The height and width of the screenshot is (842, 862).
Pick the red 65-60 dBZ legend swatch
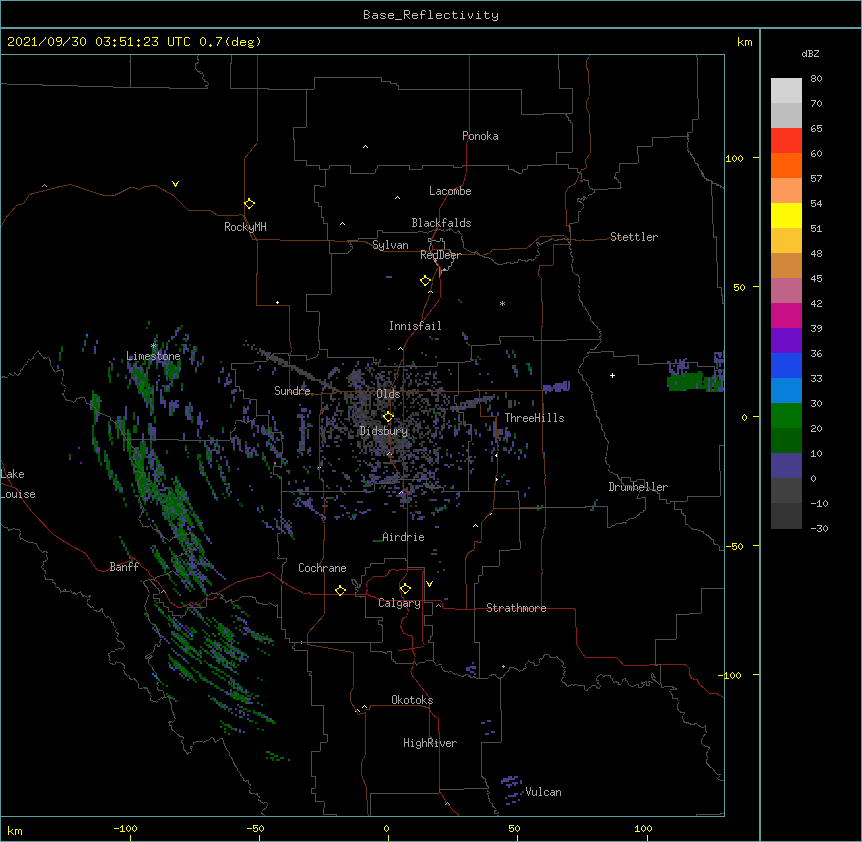point(786,141)
